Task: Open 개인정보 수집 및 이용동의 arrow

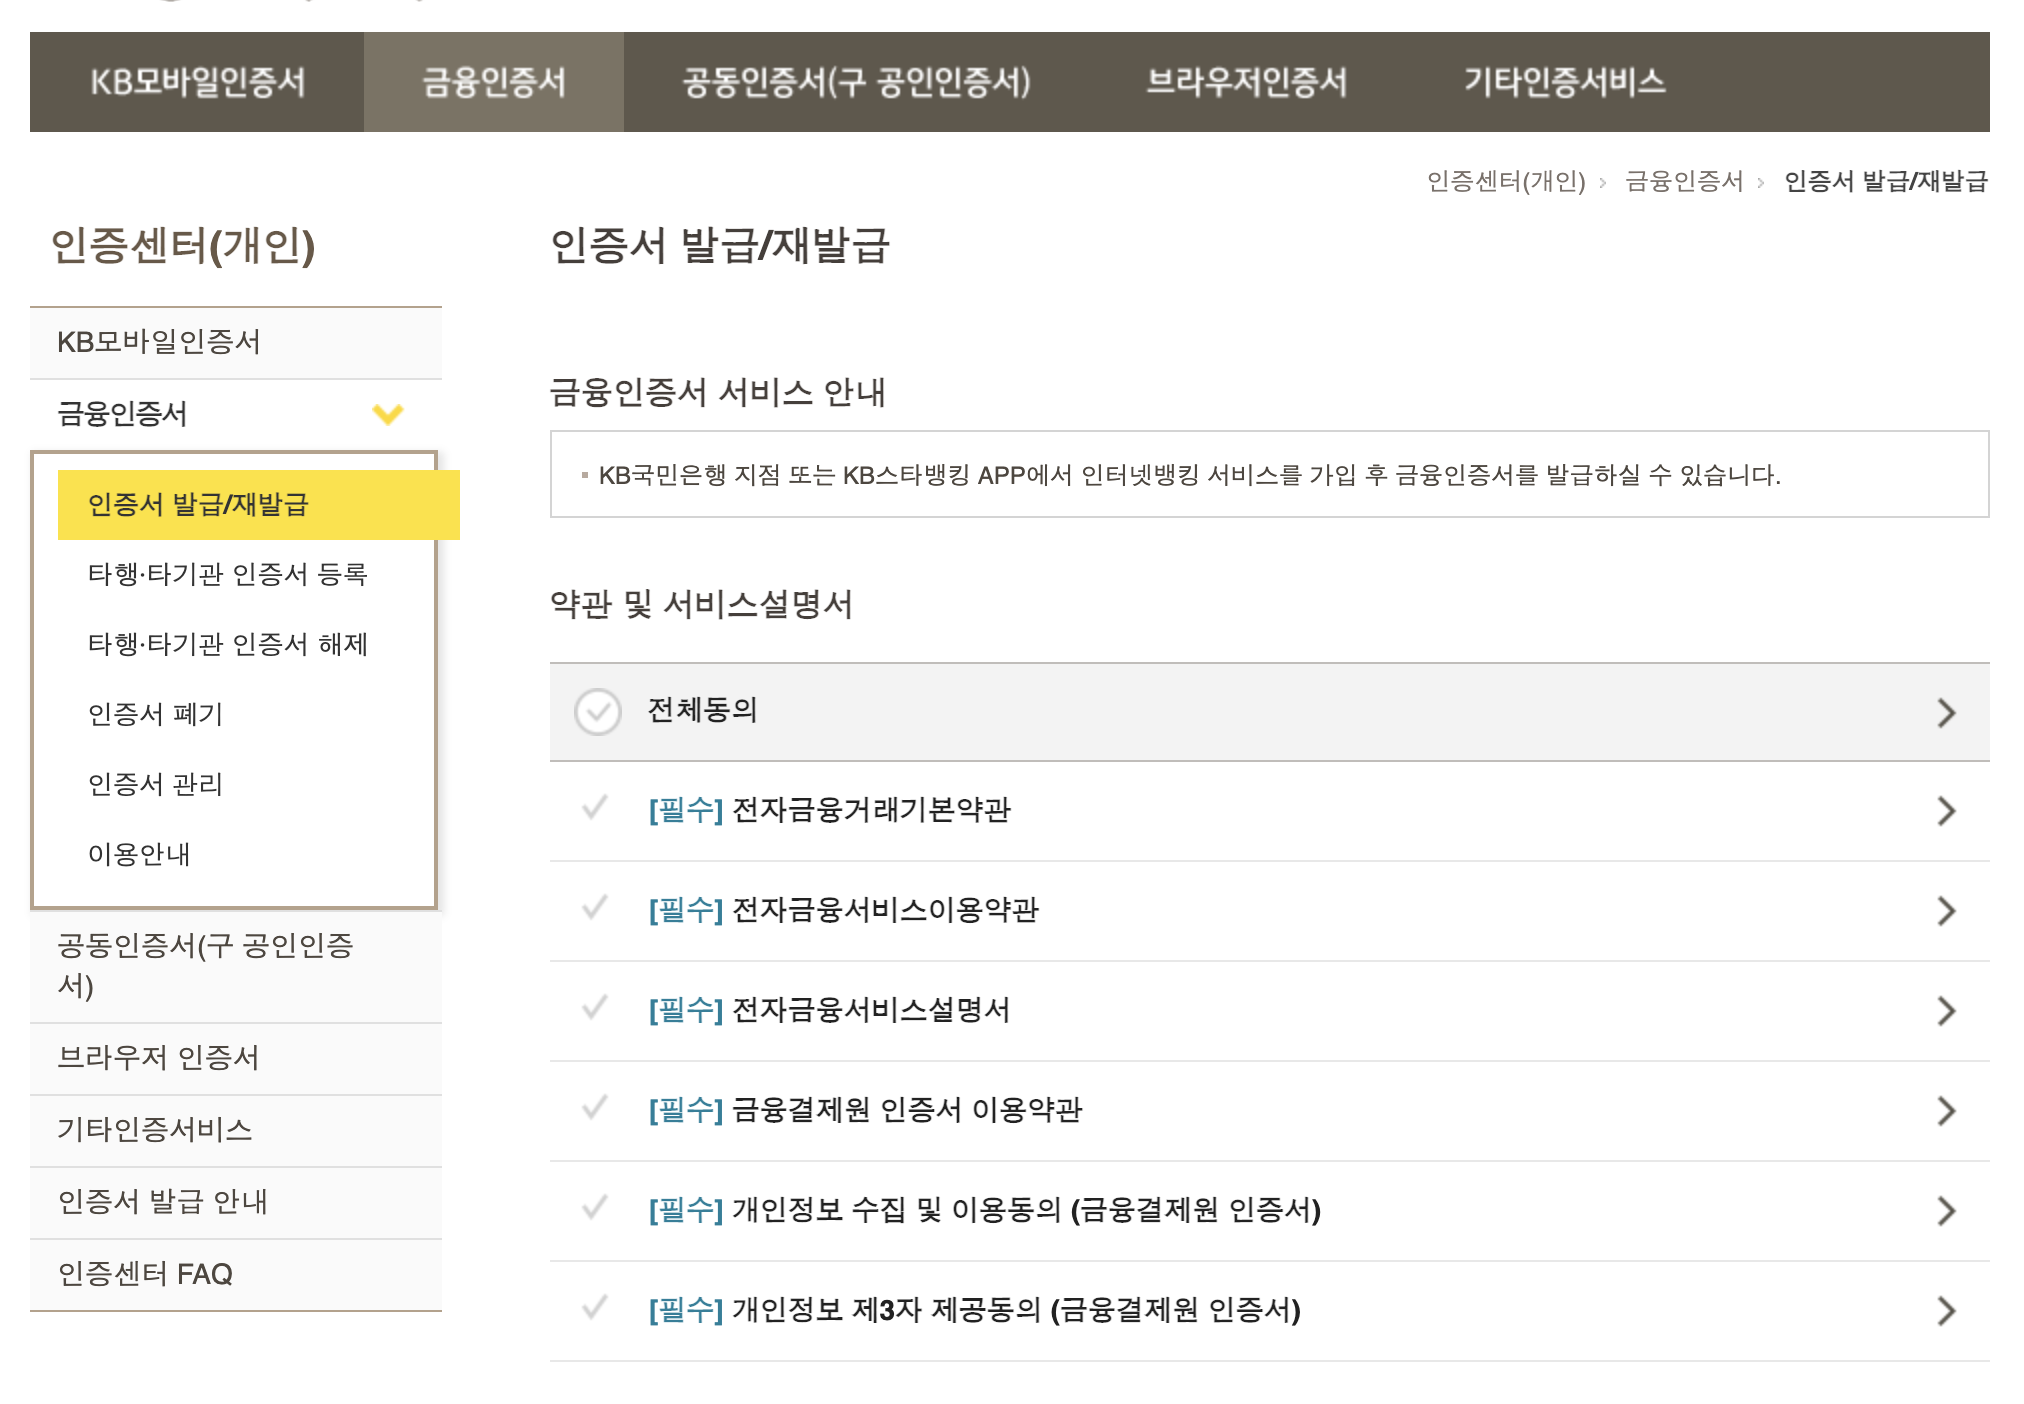Action: coord(1945,1210)
